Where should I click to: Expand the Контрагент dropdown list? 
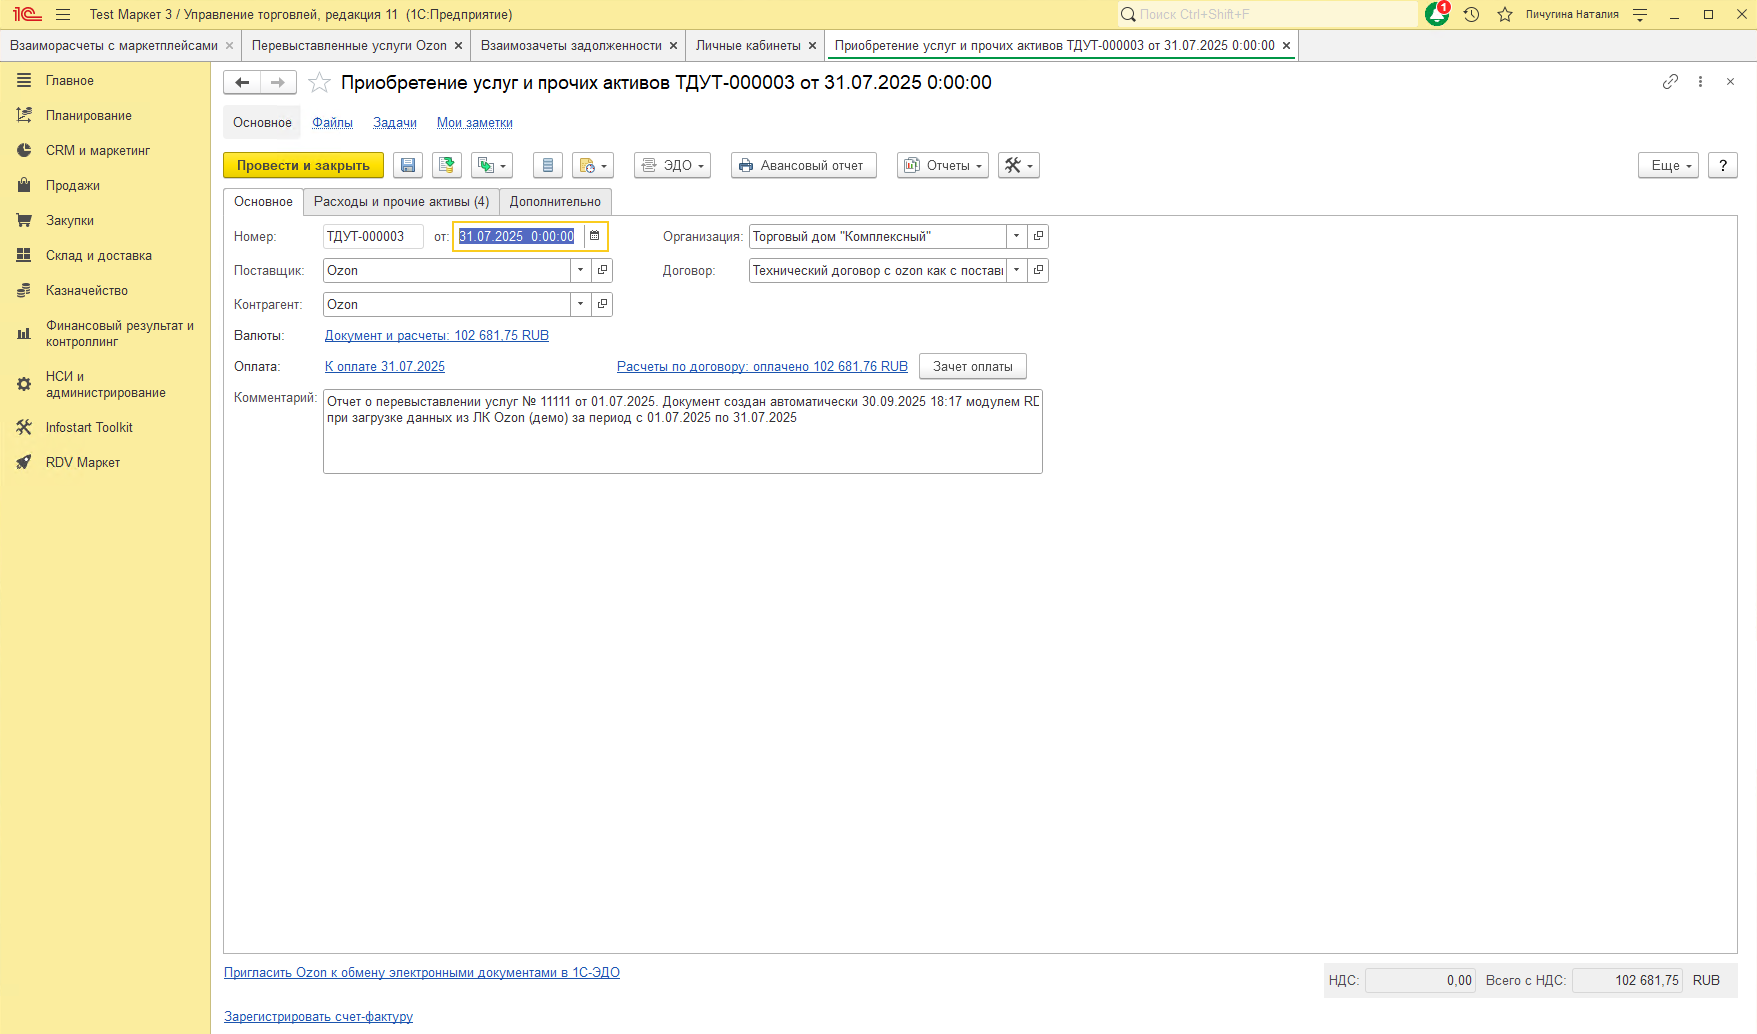click(x=580, y=304)
